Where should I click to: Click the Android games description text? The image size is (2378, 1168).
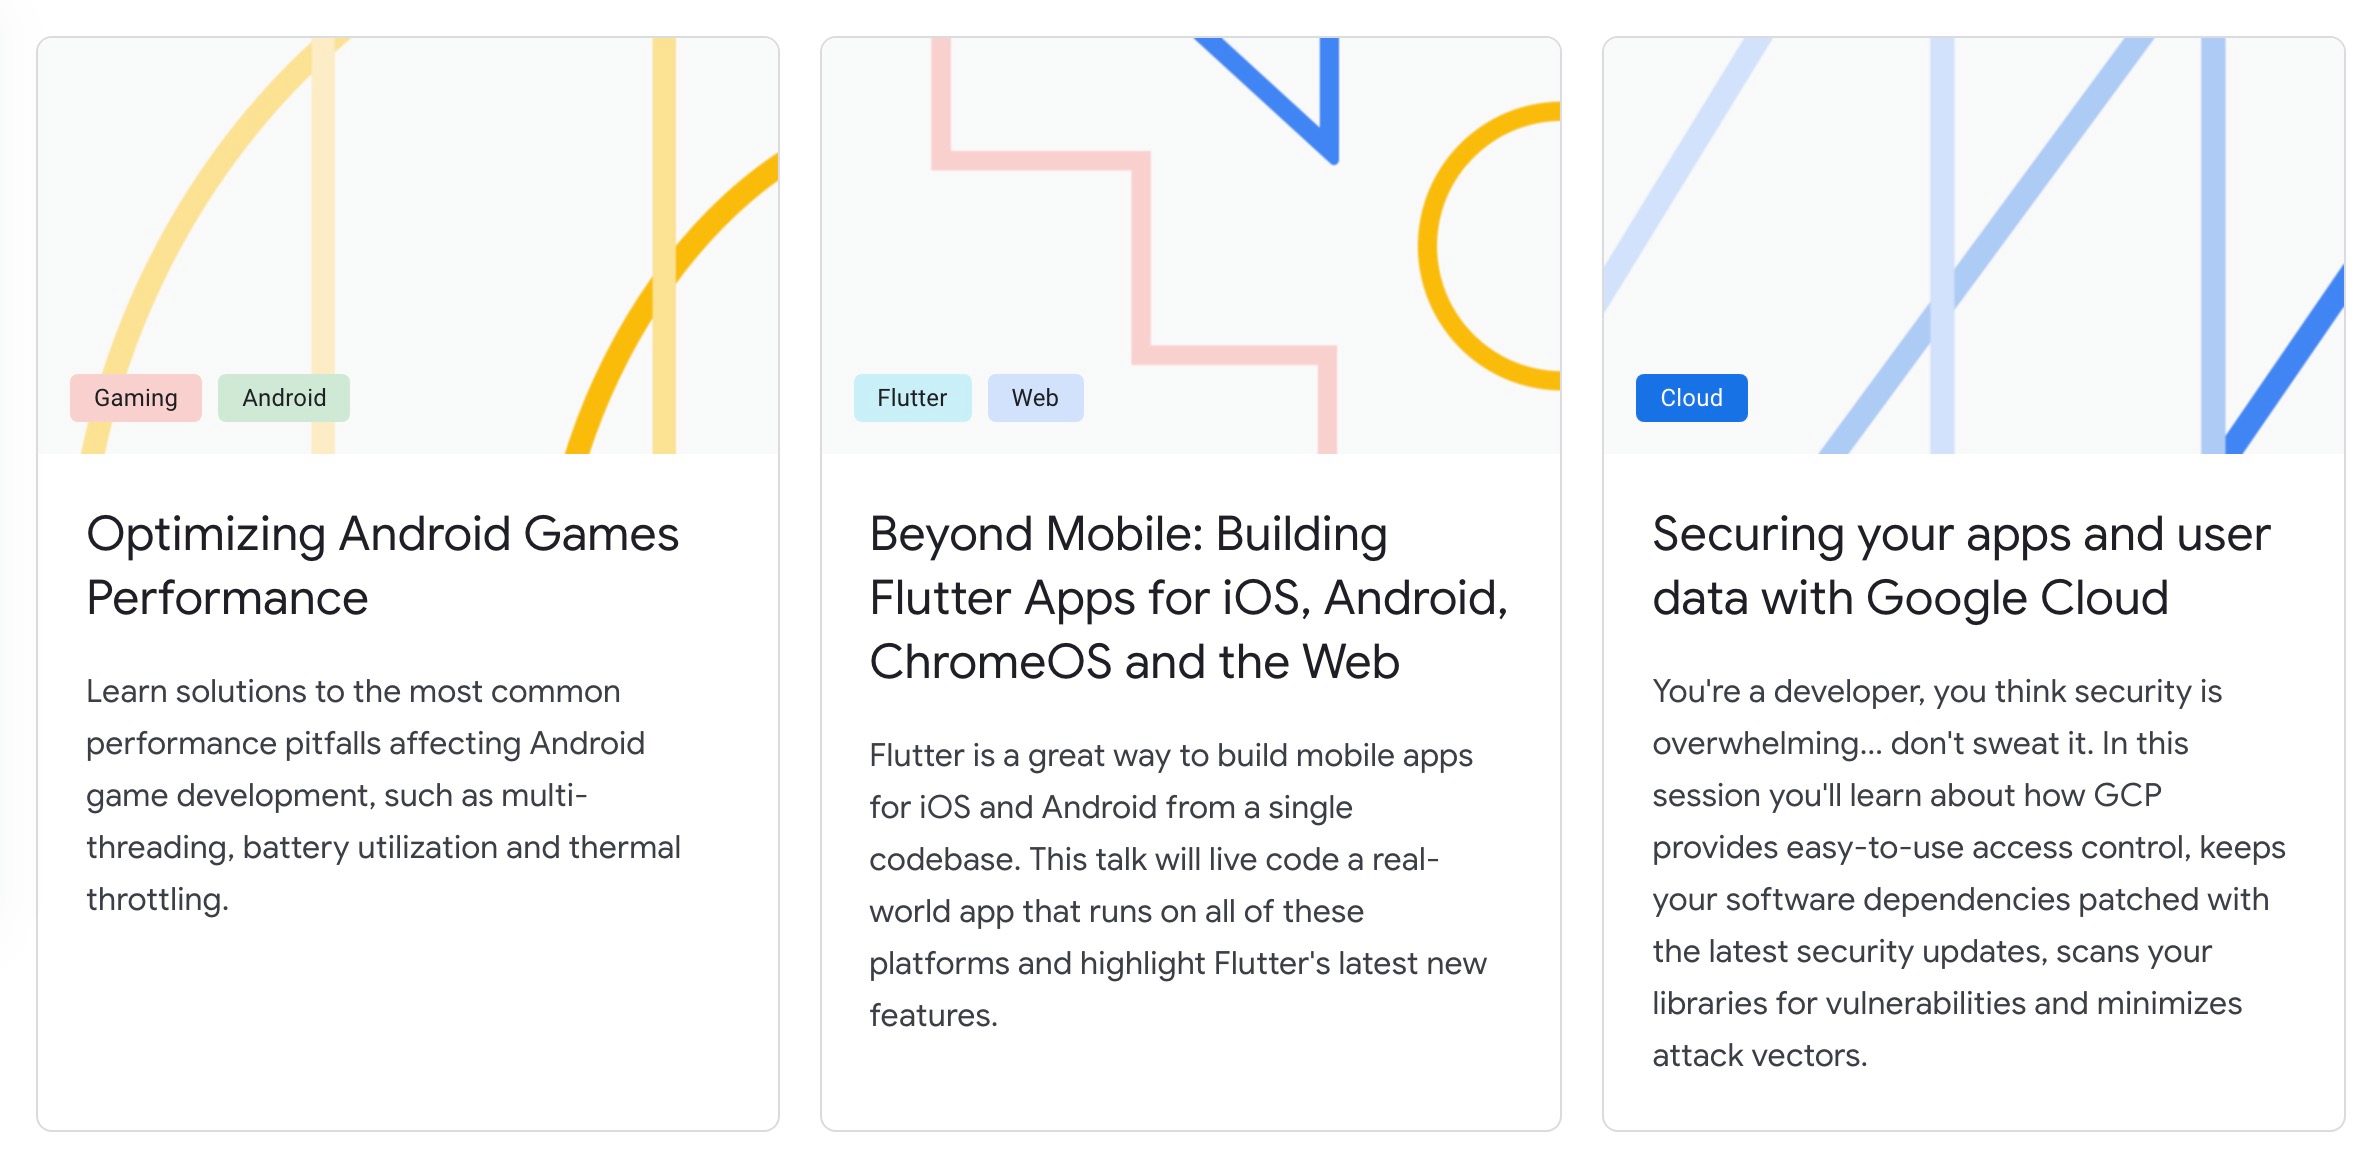(x=383, y=795)
